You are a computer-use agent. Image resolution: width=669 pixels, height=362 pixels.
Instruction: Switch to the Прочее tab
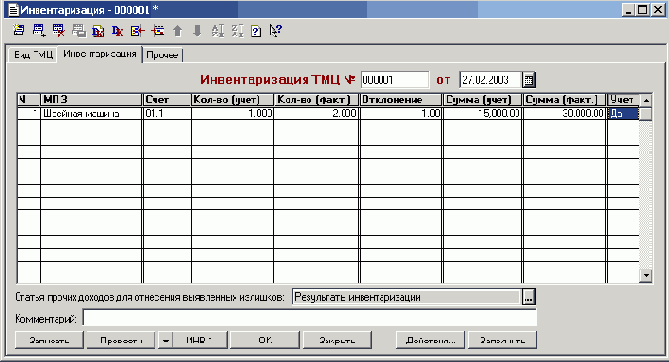tap(162, 55)
